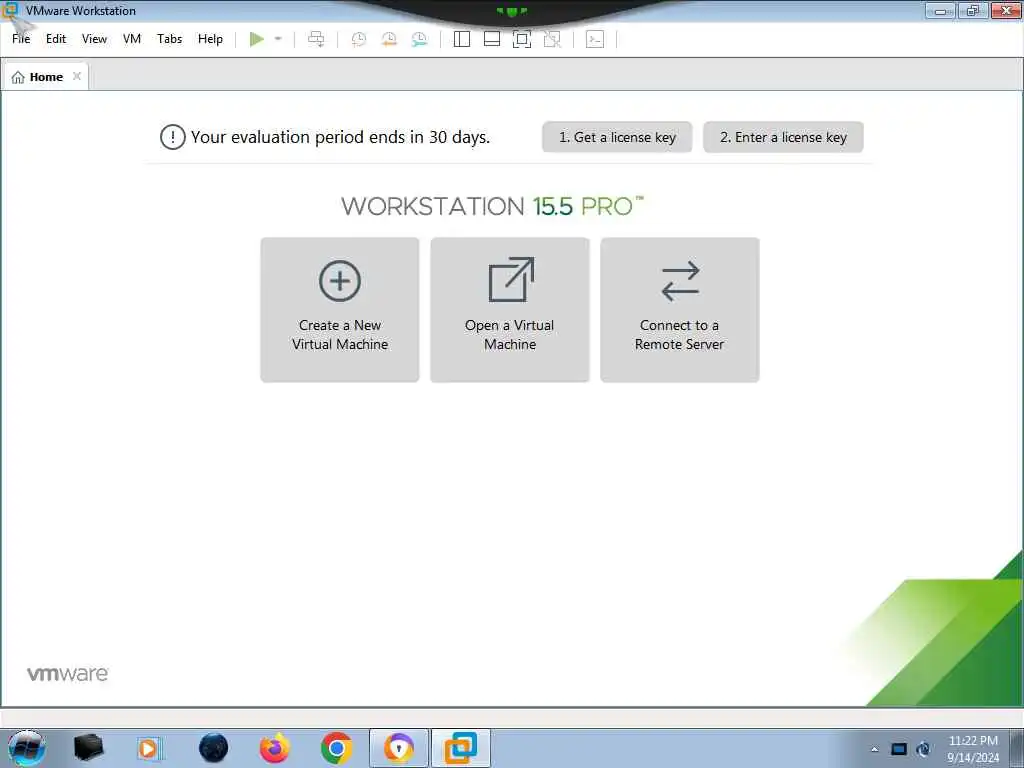Click Open a Virtual Machine tile
Viewport: 1024px width, 768px height.
(x=510, y=310)
